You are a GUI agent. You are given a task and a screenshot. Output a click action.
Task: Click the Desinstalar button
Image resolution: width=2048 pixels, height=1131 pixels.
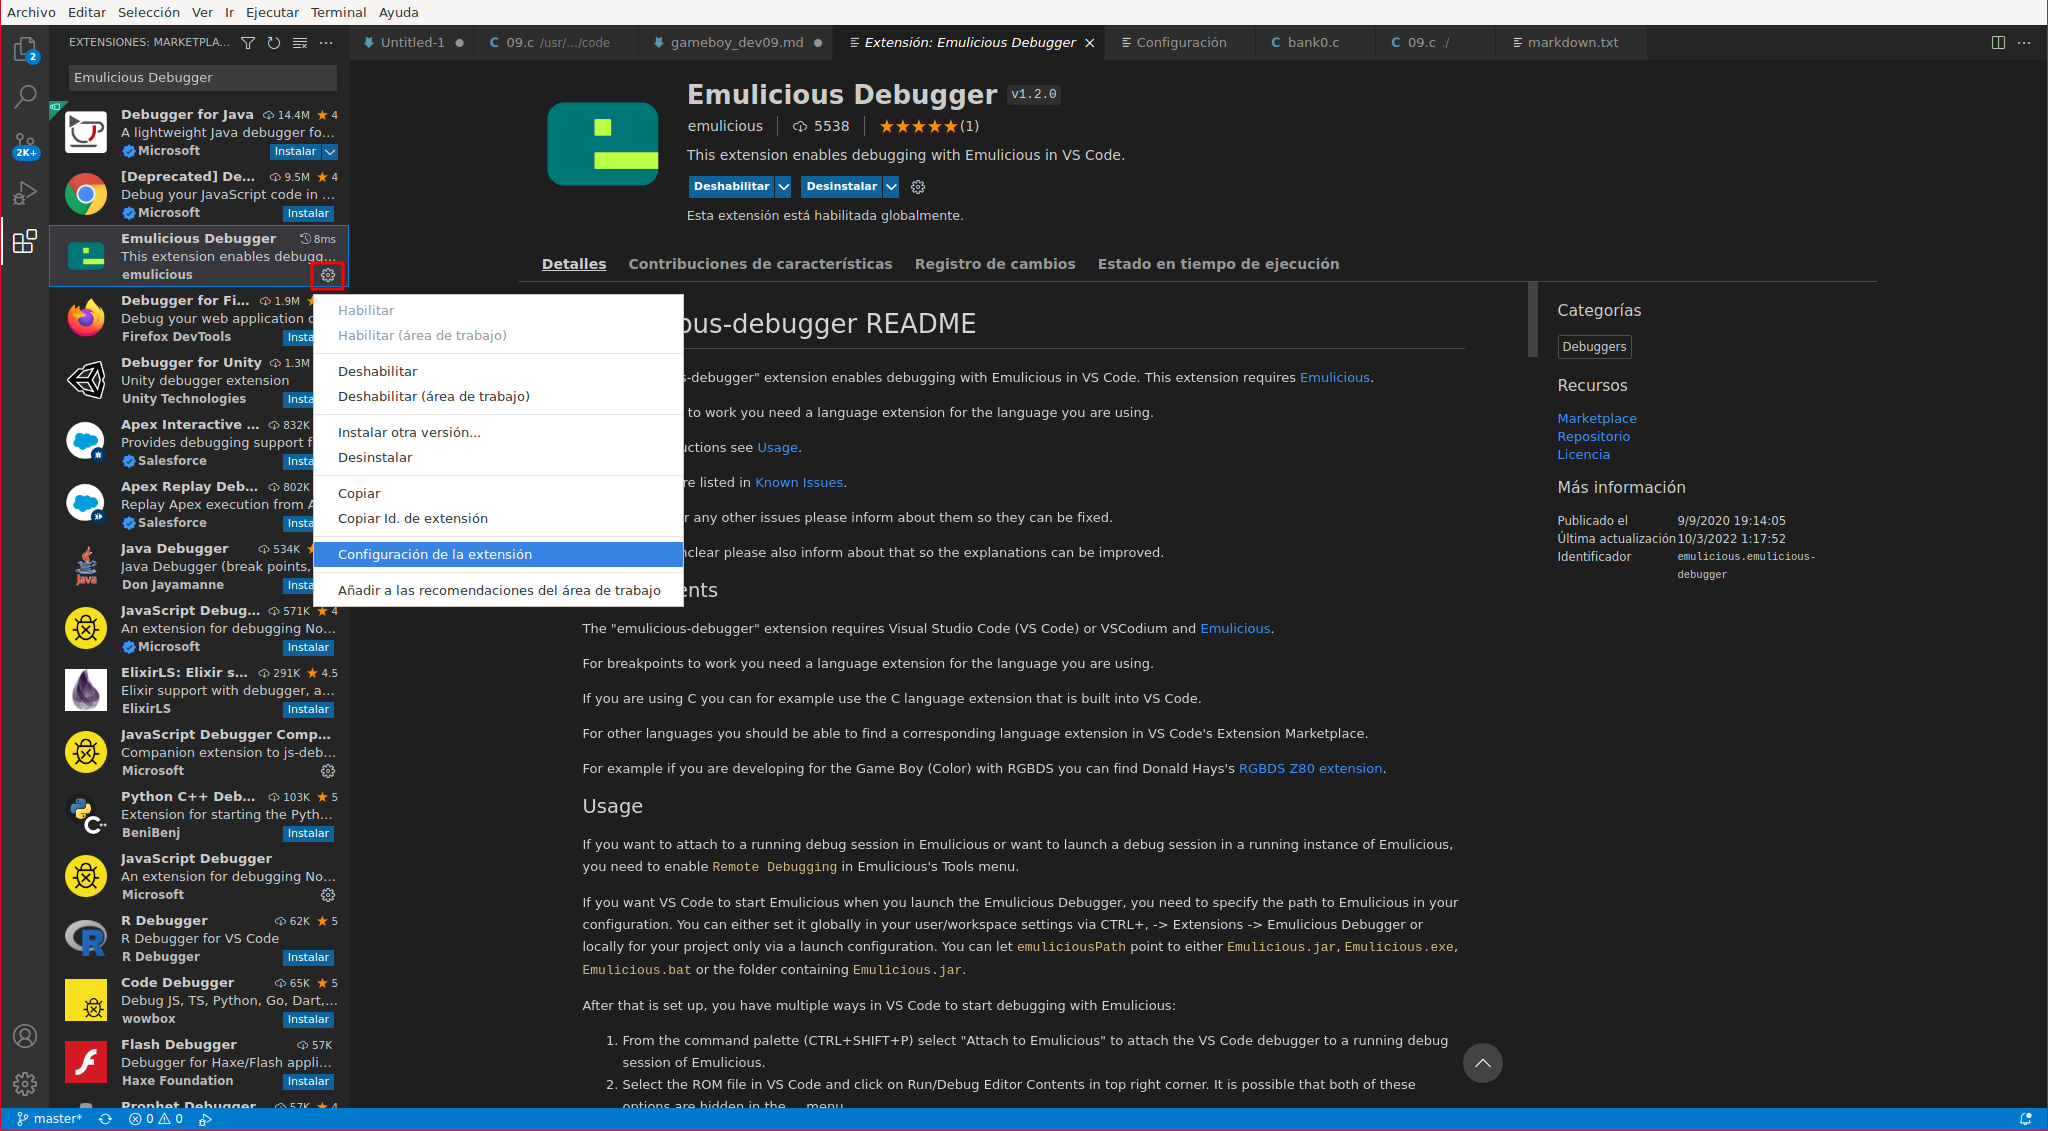(x=841, y=187)
